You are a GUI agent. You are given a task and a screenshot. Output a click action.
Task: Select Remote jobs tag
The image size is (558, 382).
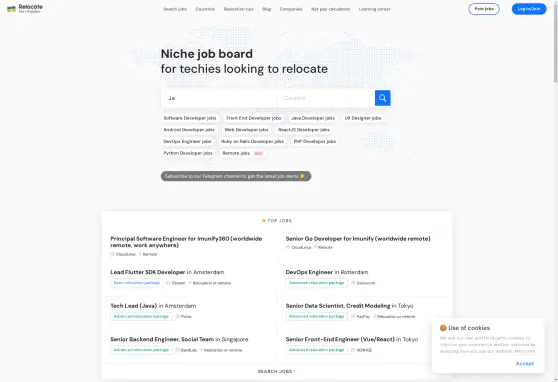[242, 153]
